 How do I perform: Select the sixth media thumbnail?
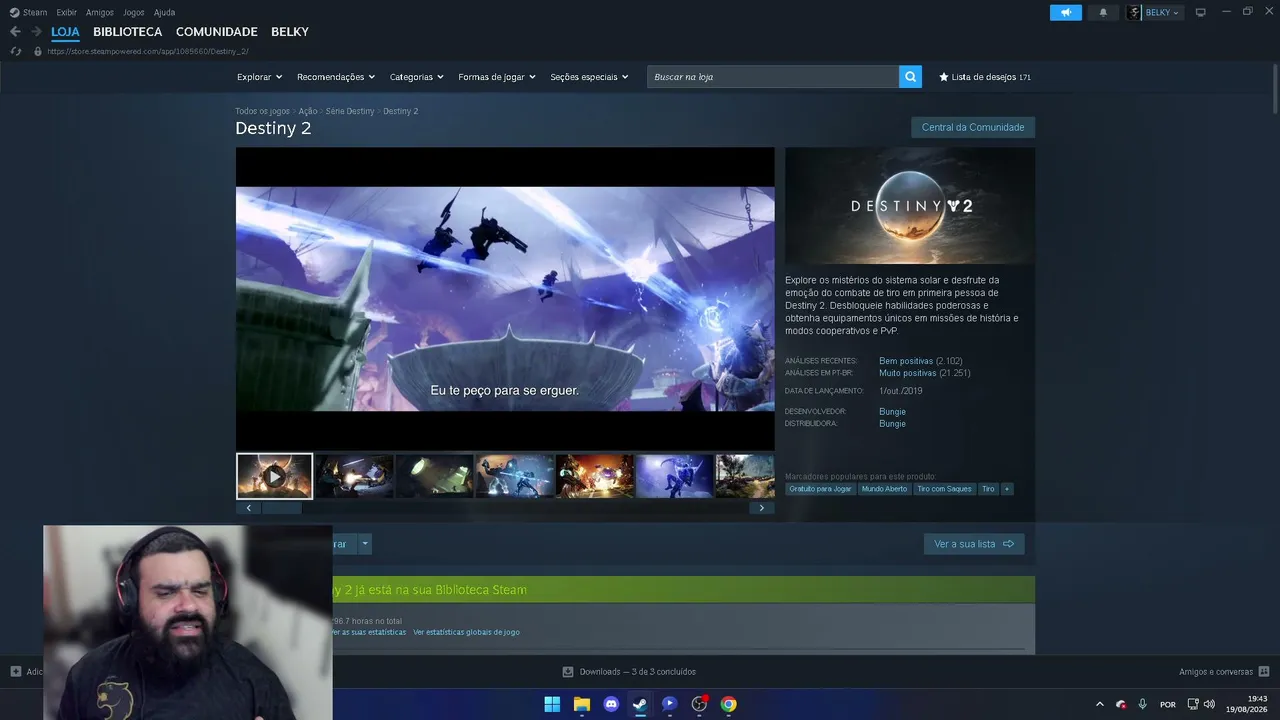pyautogui.click(x=675, y=476)
